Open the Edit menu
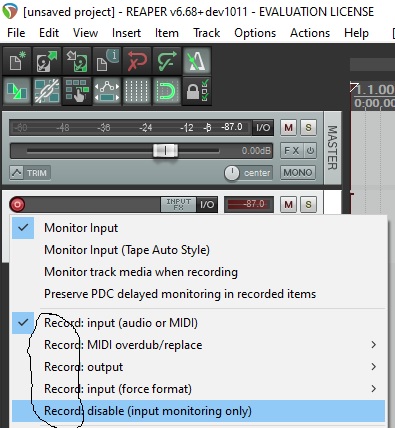This screenshot has width=395, height=428. click(49, 33)
